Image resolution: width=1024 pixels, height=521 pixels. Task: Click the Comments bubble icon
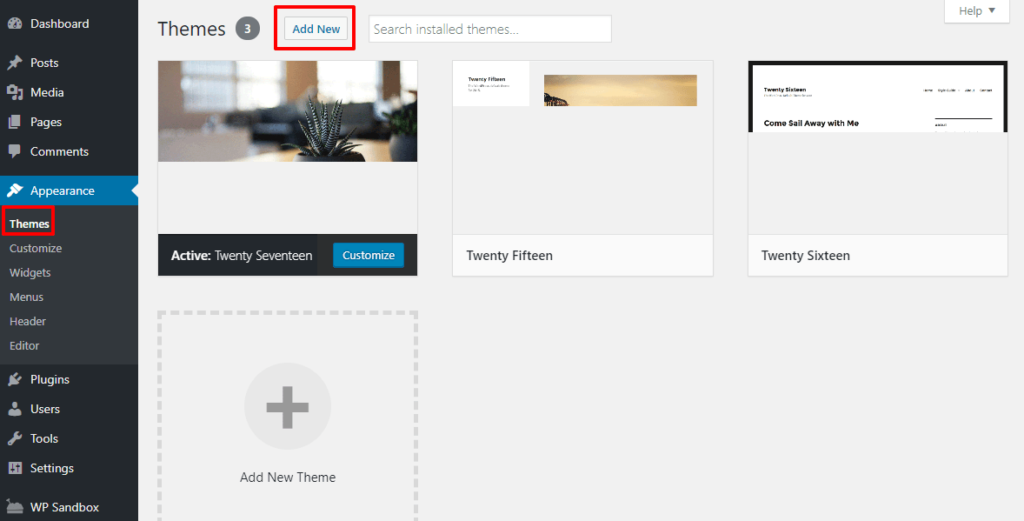[14, 151]
